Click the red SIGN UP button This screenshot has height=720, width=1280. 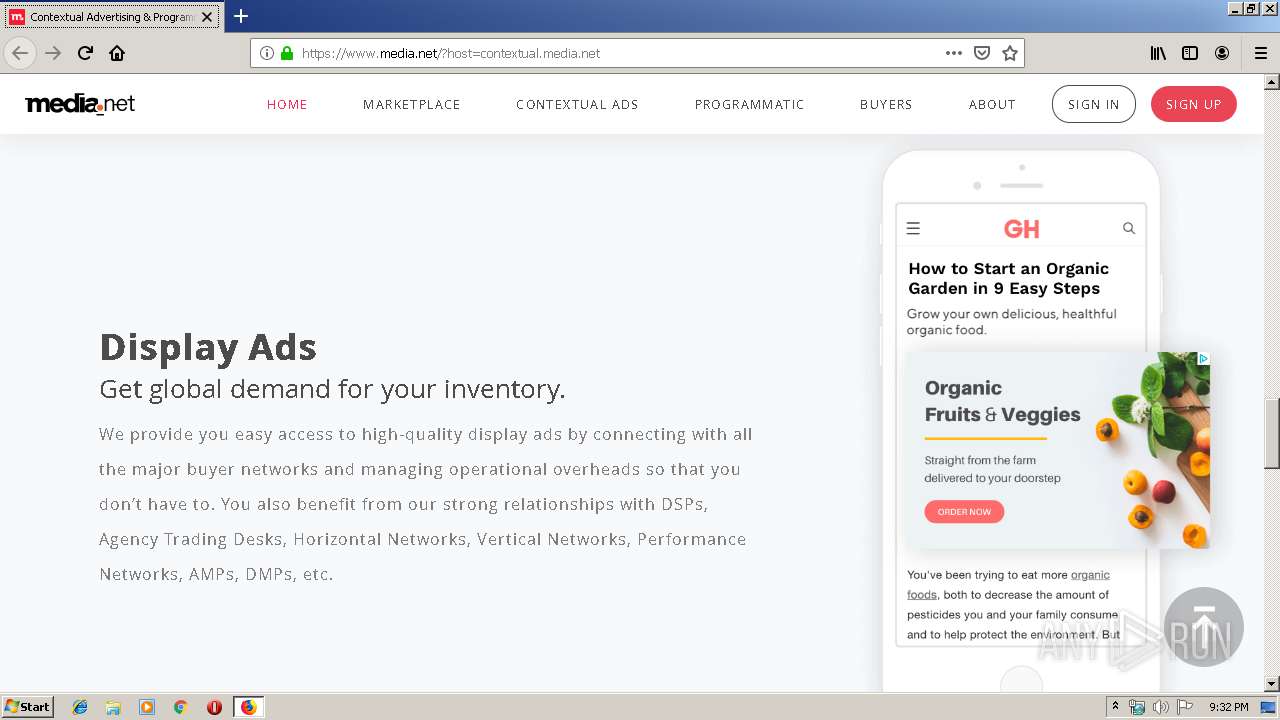click(1193, 104)
